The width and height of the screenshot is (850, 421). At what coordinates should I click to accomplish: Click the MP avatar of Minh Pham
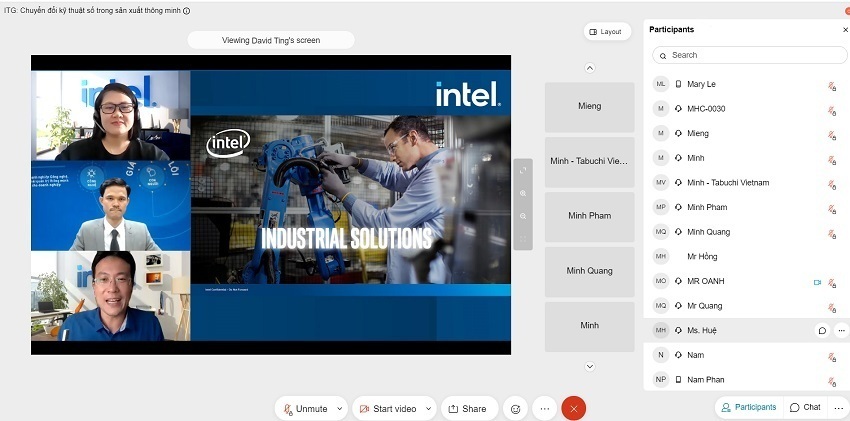pos(660,208)
